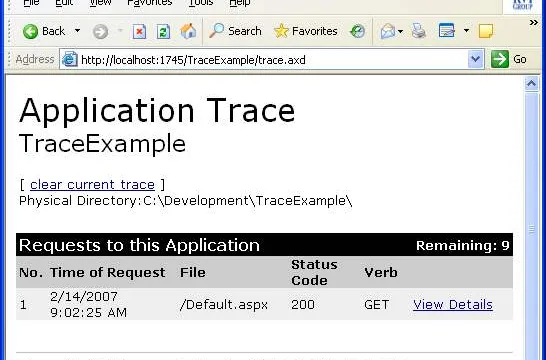Open the Favorites star pane
Viewport: 546px width, 360px height.
coord(305,31)
